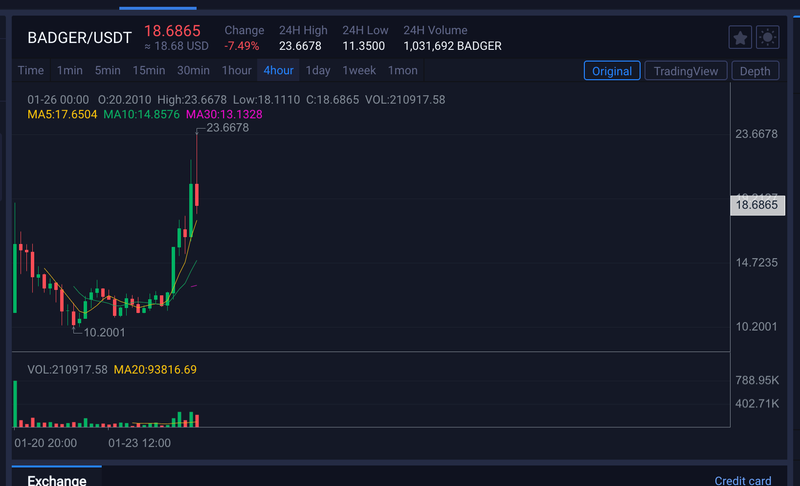Viewport: 800px width, 486px height.
Task: Switch chart to 1hour interval
Action: click(236, 70)
